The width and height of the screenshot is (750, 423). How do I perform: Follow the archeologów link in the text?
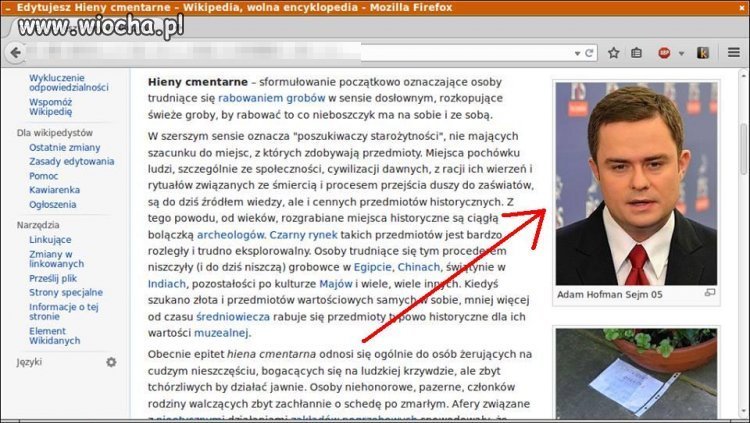pos(230,234)
